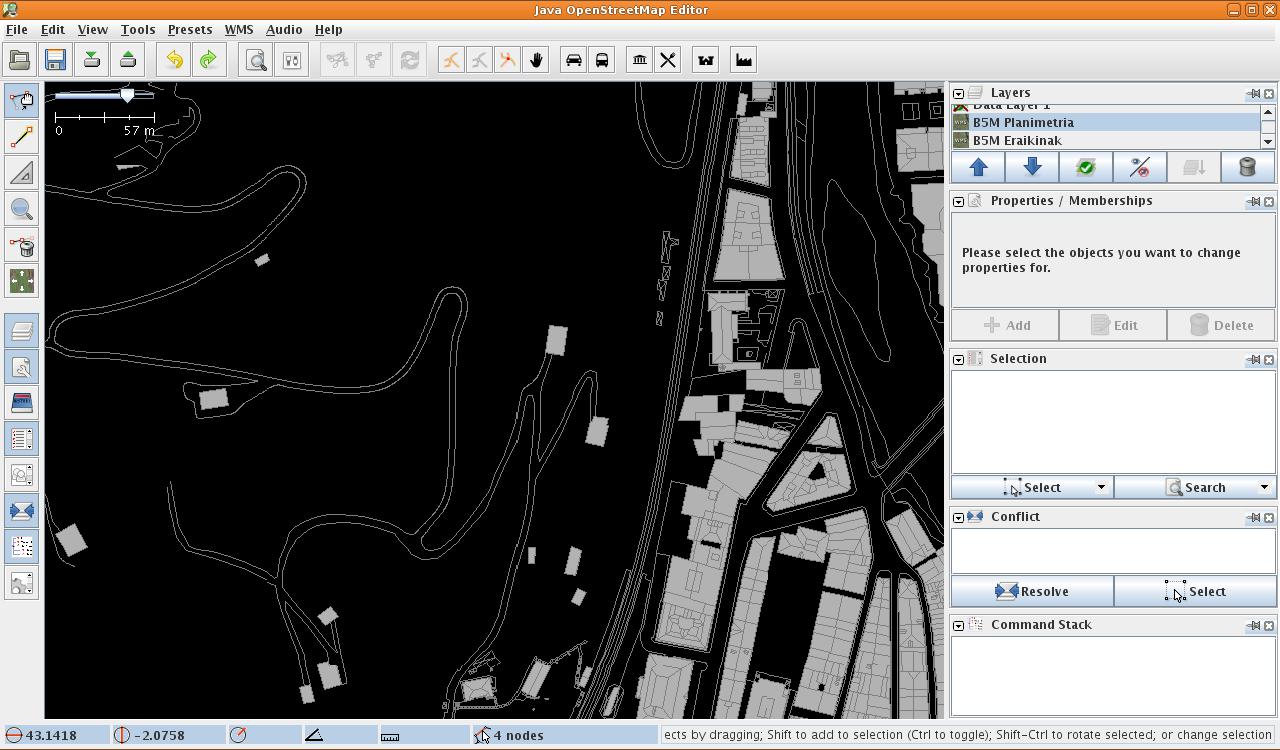Image resolution: width=1280 pixels, height=750 pixels.
Task: Open the WMS menu
Action: [238, 29]
